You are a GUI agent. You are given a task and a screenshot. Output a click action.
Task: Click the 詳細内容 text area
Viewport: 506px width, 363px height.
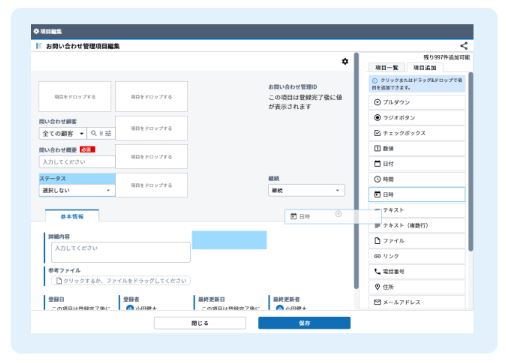[121, 252]
